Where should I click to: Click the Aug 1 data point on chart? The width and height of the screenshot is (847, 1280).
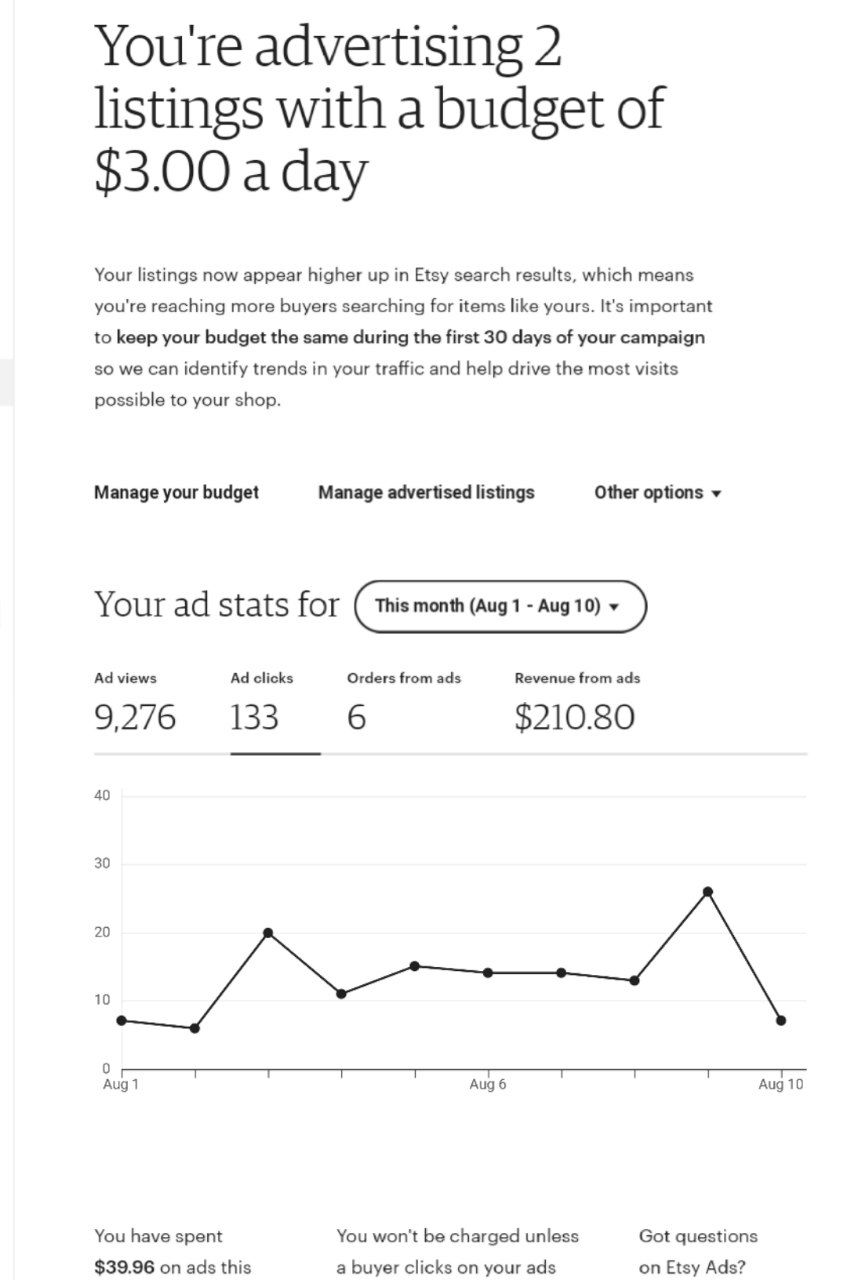click(121, 1020)
